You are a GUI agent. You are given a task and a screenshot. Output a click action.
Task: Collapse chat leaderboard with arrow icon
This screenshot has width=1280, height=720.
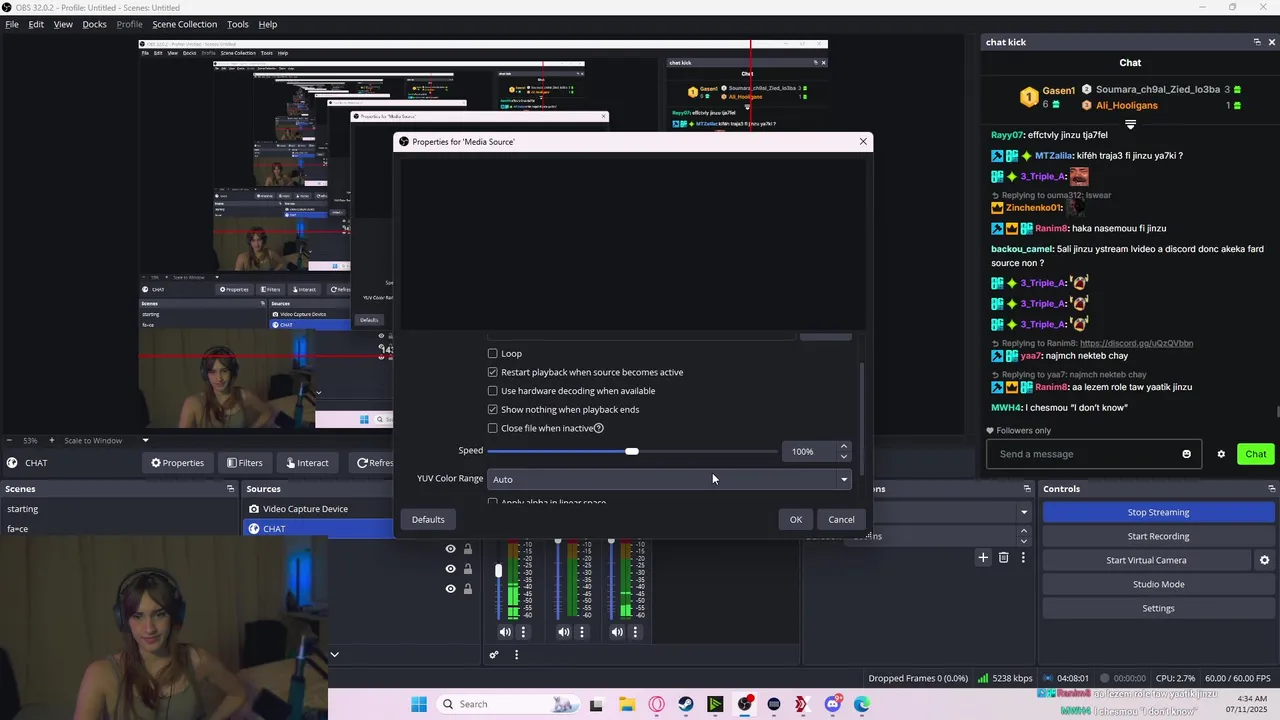point(1130,125)
